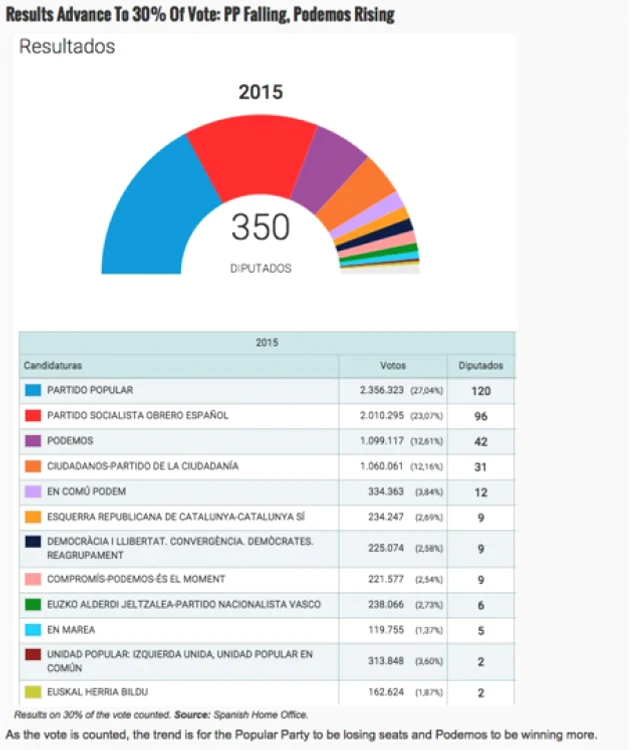Click vote count 221.577
The width and height of the screenshot is (630, 750).
[x=386, y=579]
